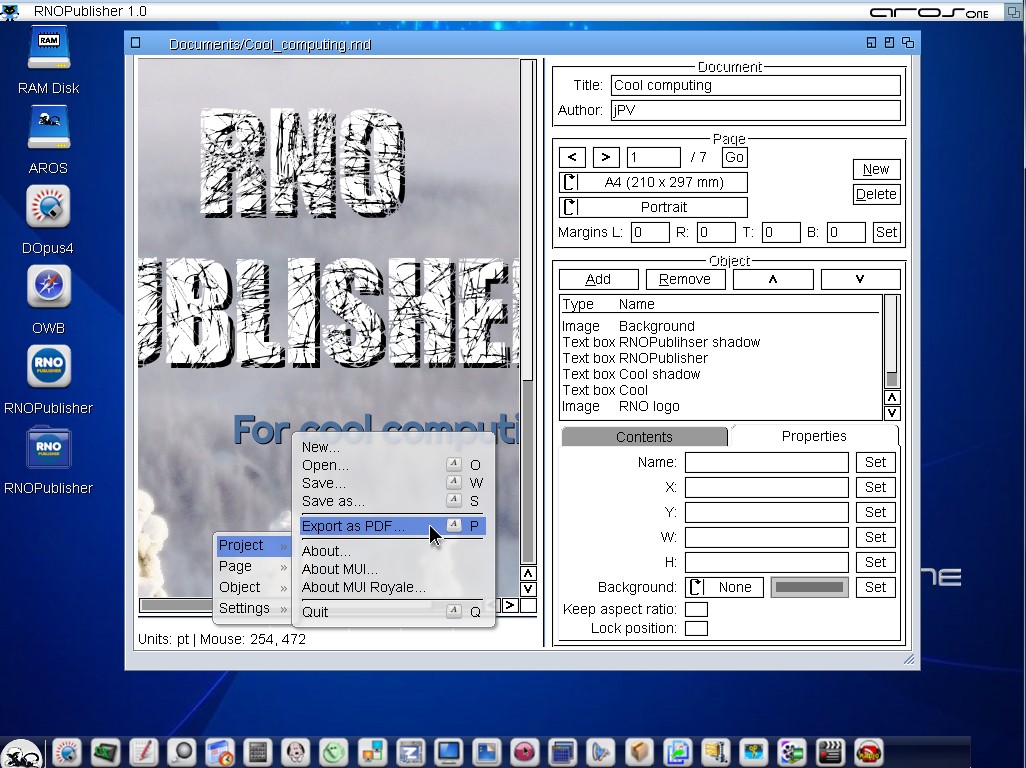
Task: Click the RNOPublisher application desktop icon
Action: 48,368
